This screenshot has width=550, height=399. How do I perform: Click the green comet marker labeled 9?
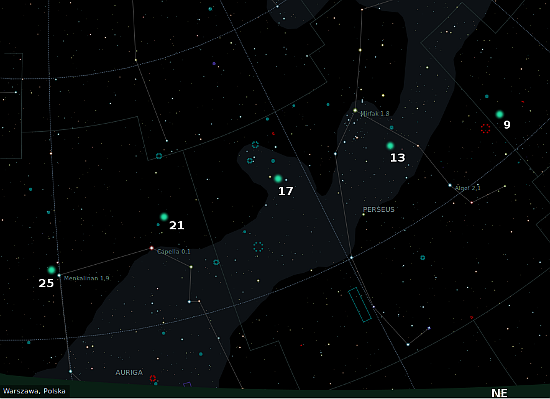click(x=499, y=114)
